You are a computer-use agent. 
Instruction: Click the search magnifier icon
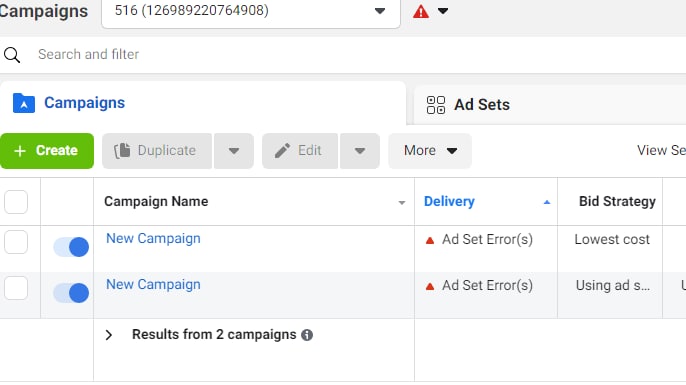point(12,55)
